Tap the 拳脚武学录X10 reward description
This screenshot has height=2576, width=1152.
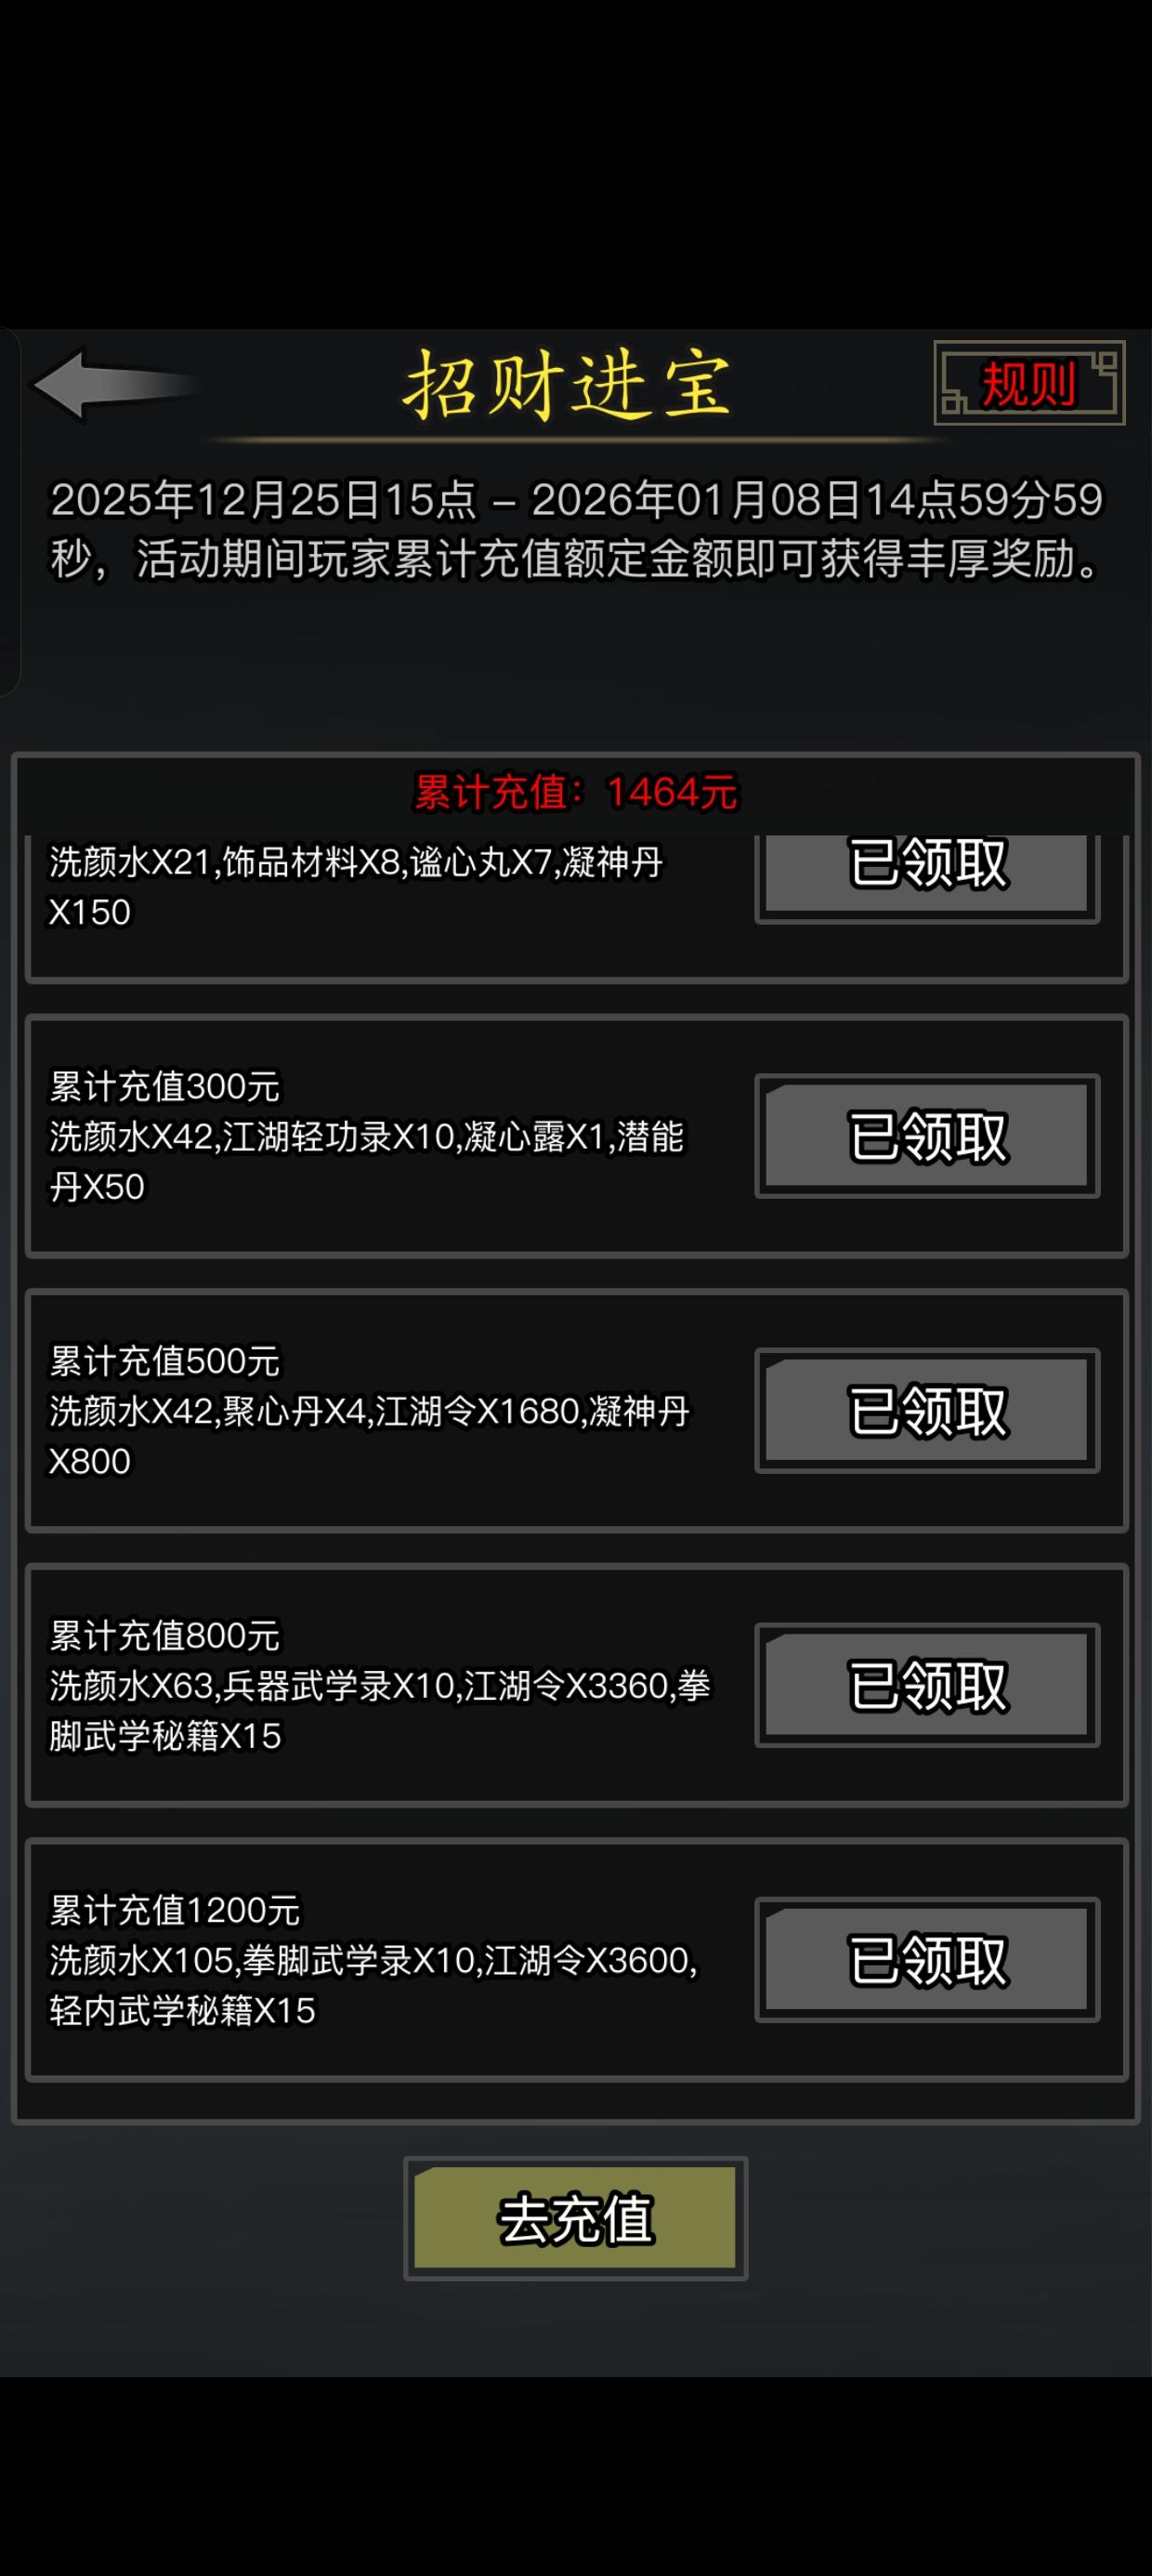click(373, 1985)
